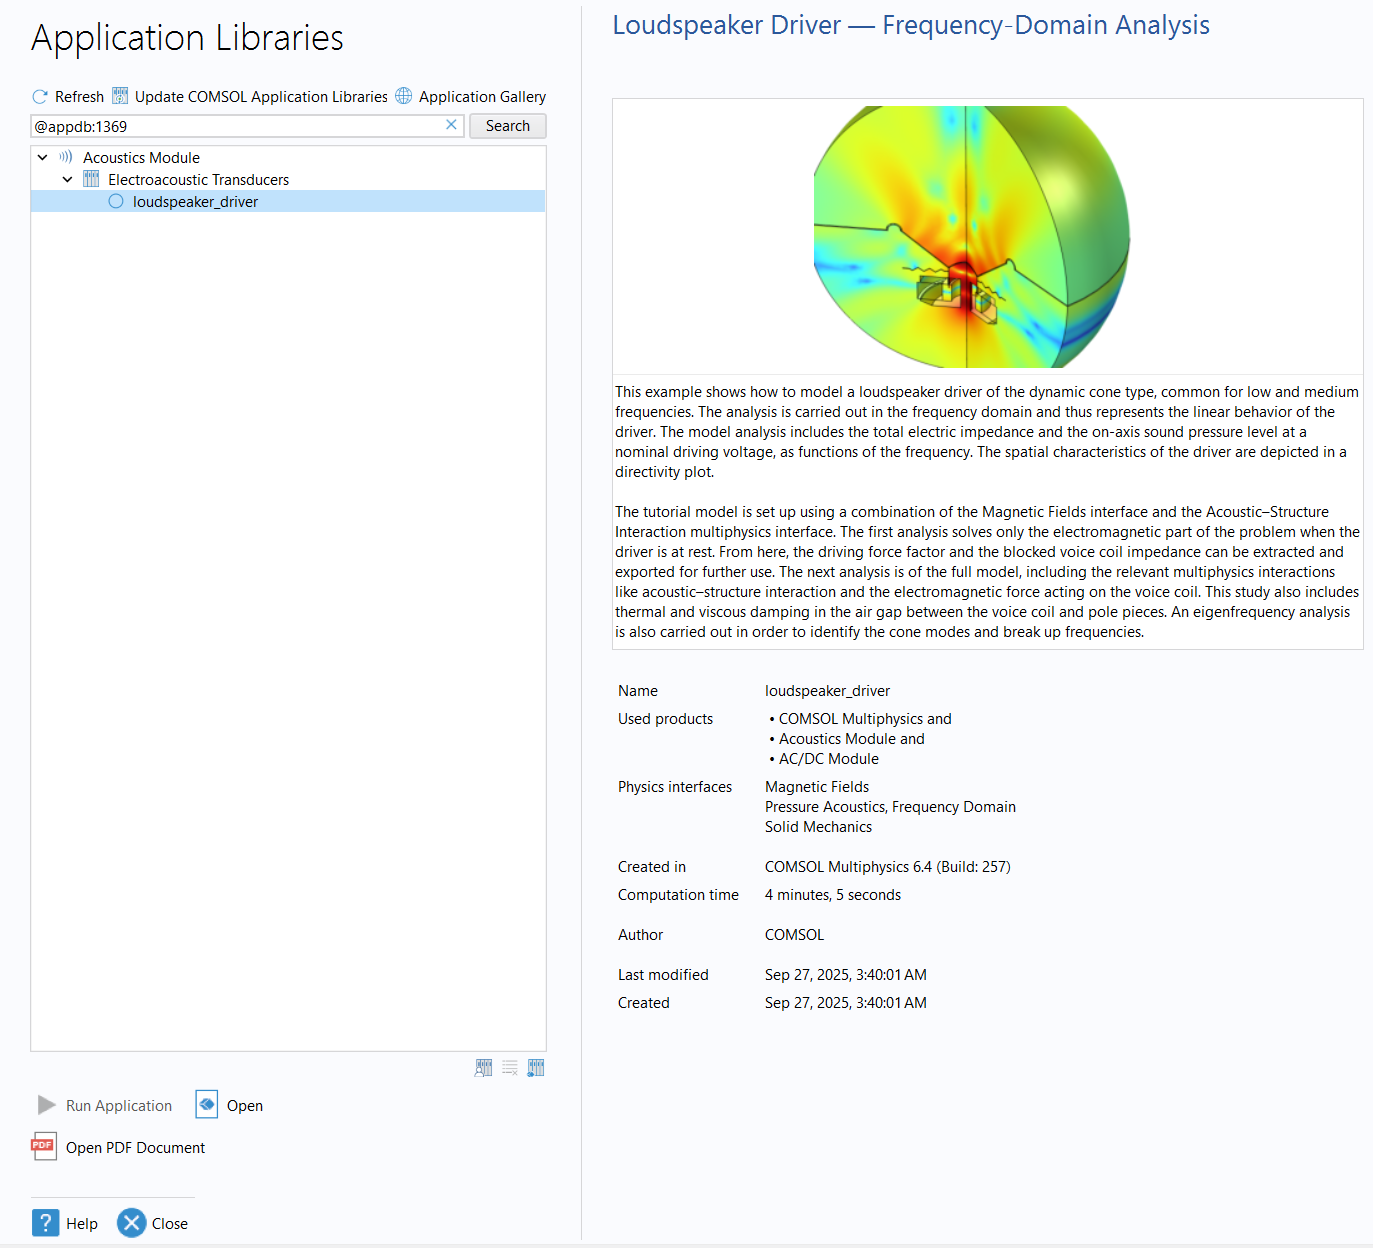Click Open PDF Document label

[135, 1148]
